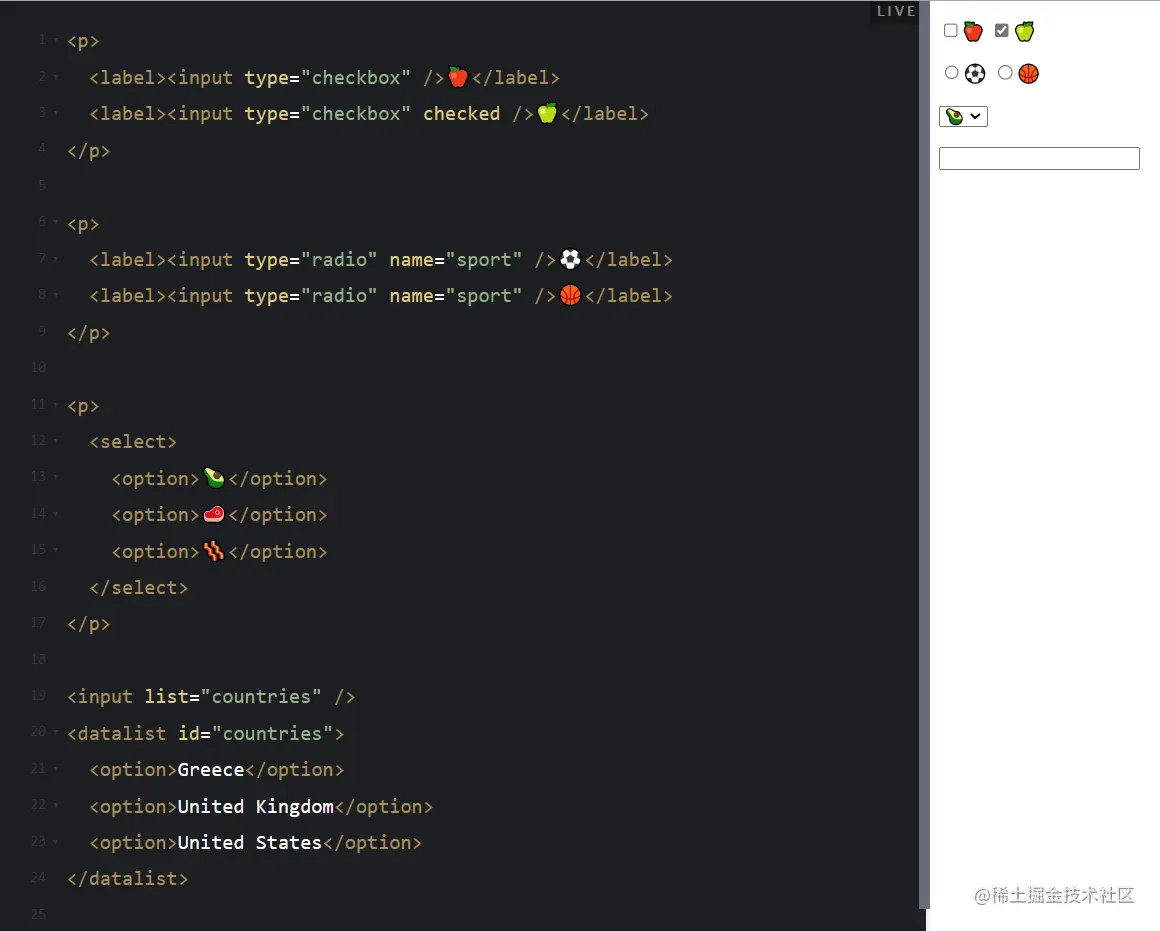
Task: Click the basketball emoji in preview
Action: pyautogui.click(x=1028, y=73)
